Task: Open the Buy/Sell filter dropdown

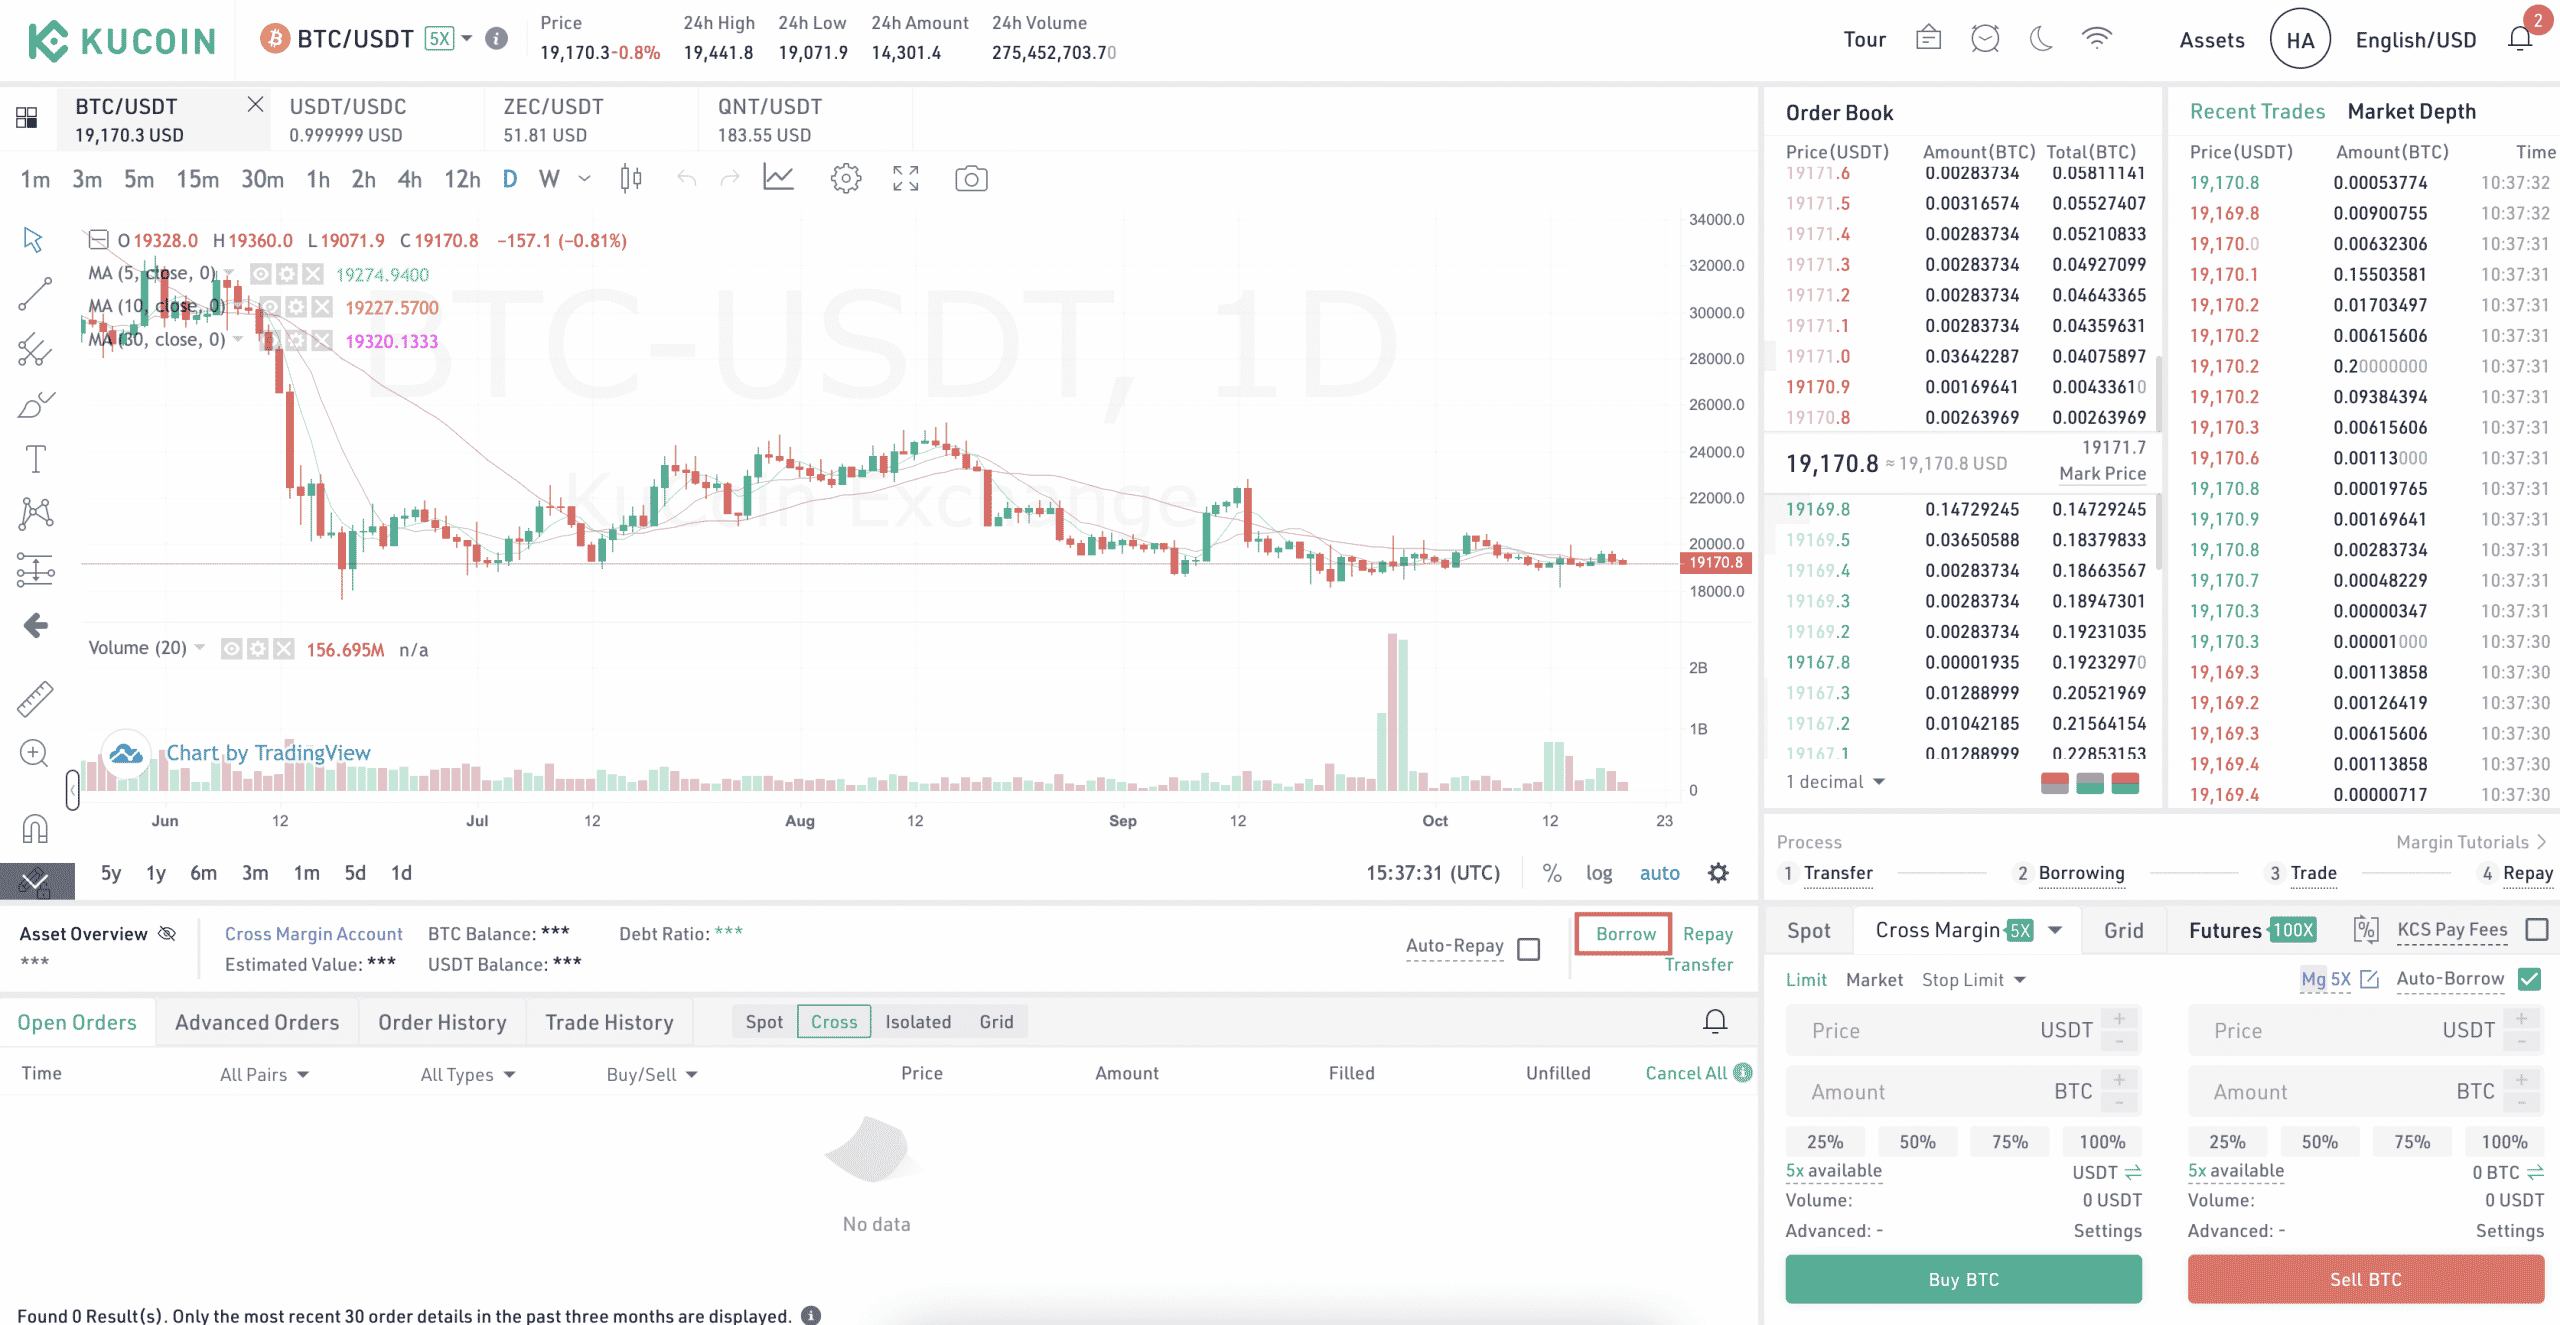Action: 651,1074
